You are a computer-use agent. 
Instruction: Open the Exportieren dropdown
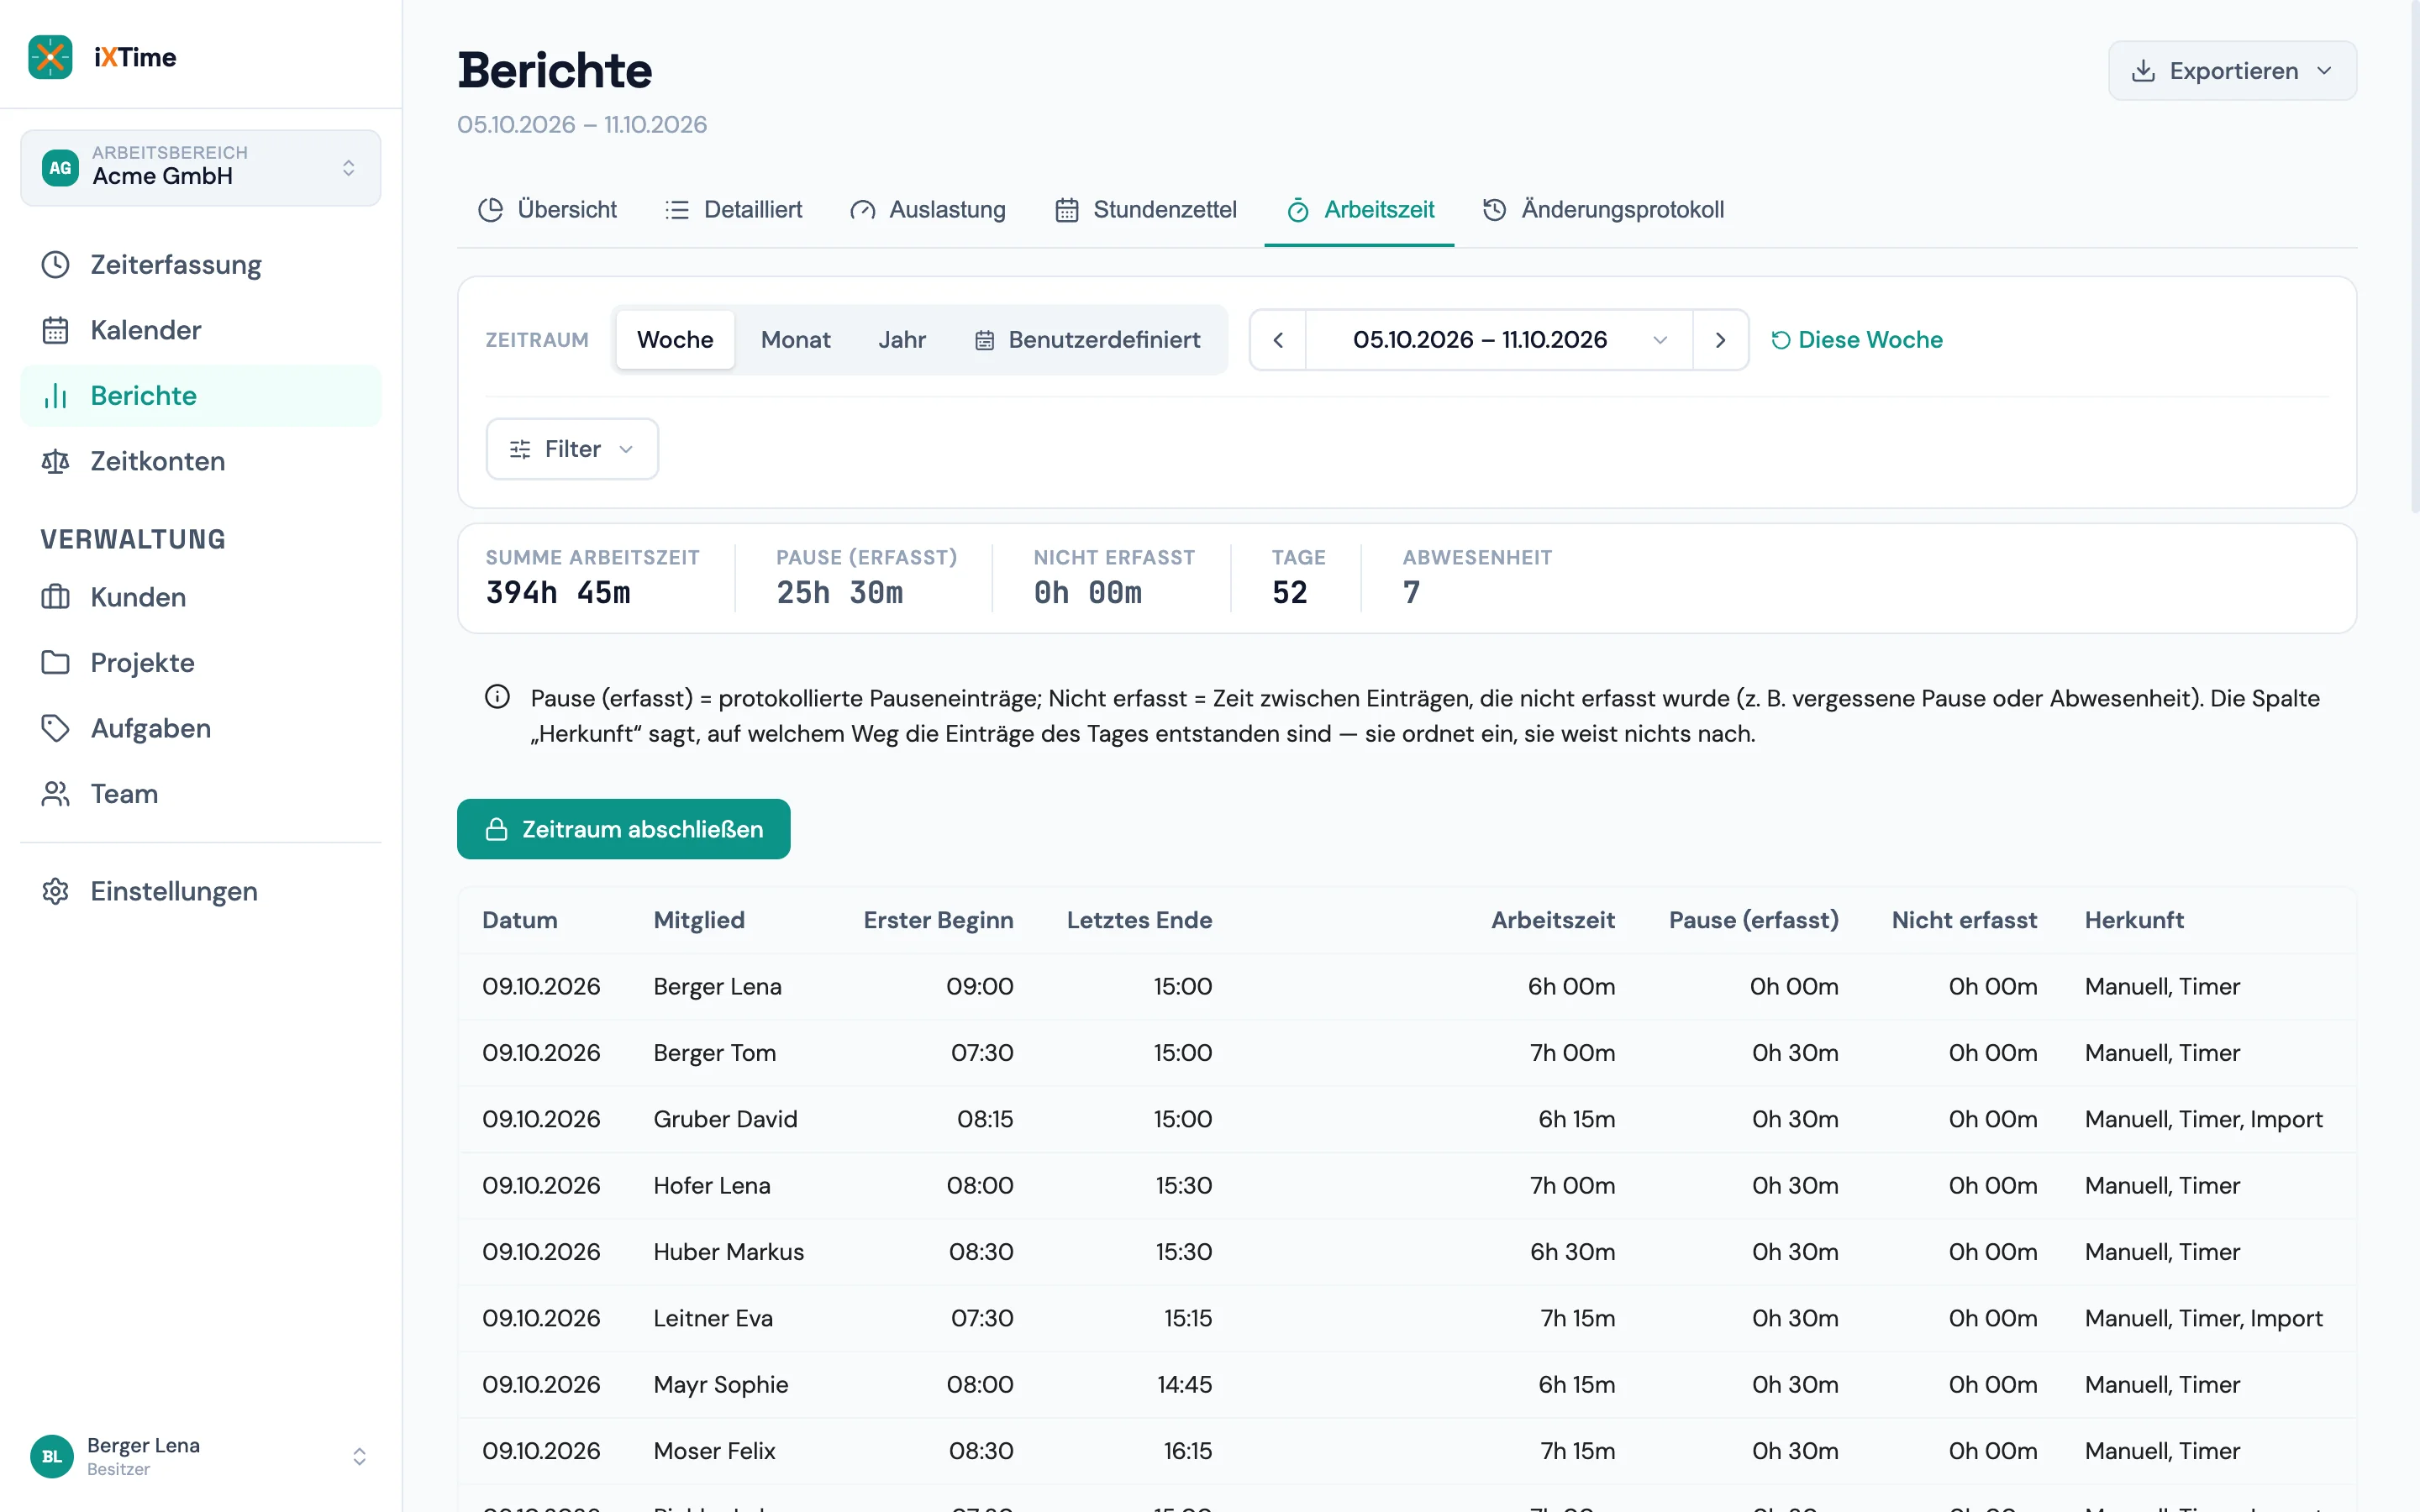(x=2232, y=71)
